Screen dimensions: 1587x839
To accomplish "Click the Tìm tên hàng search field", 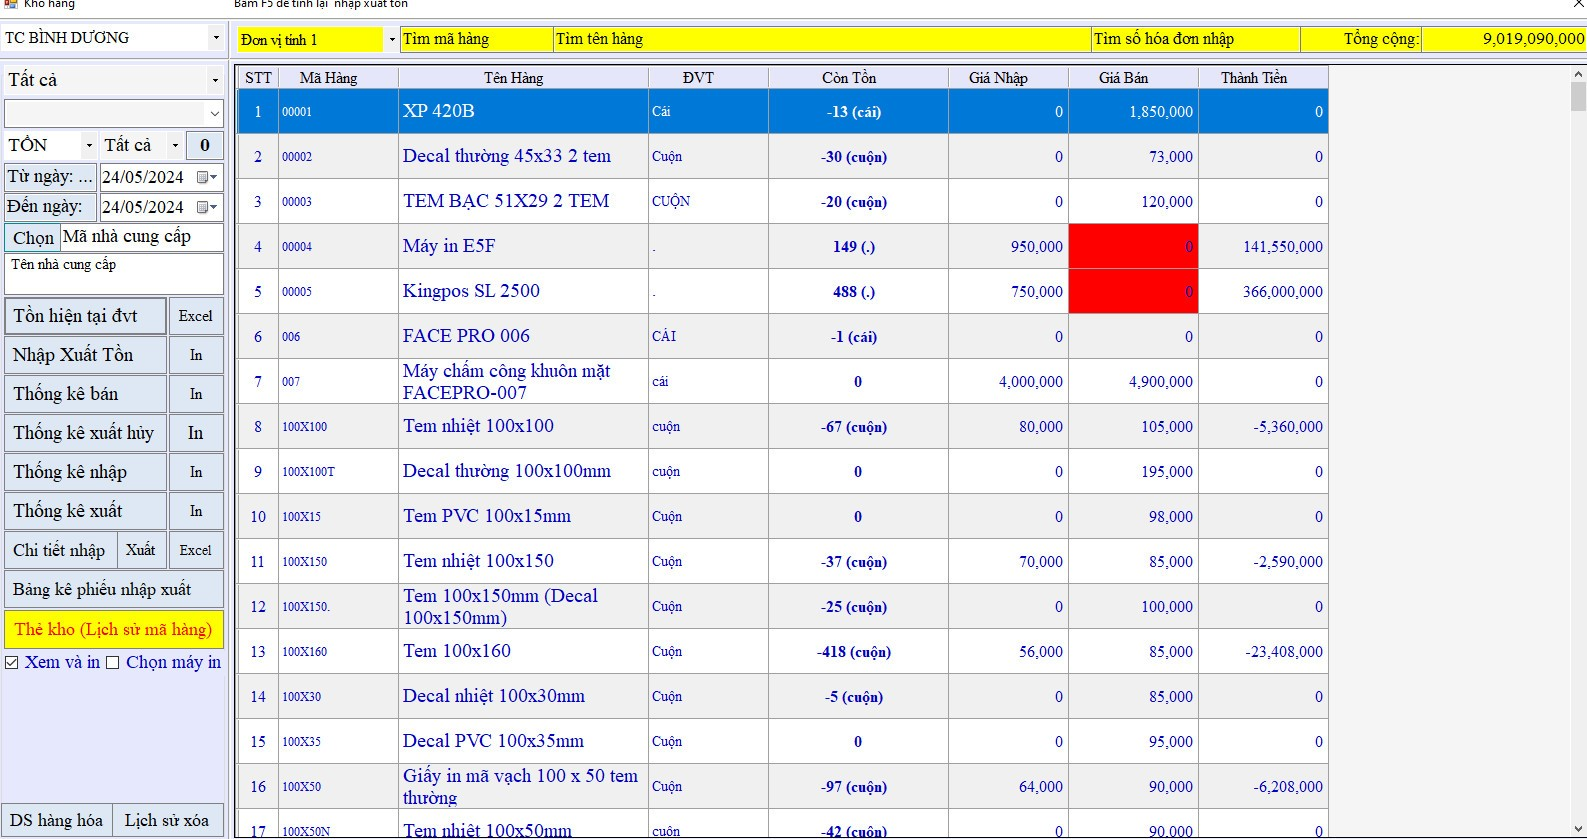I will tap(822, 39).
